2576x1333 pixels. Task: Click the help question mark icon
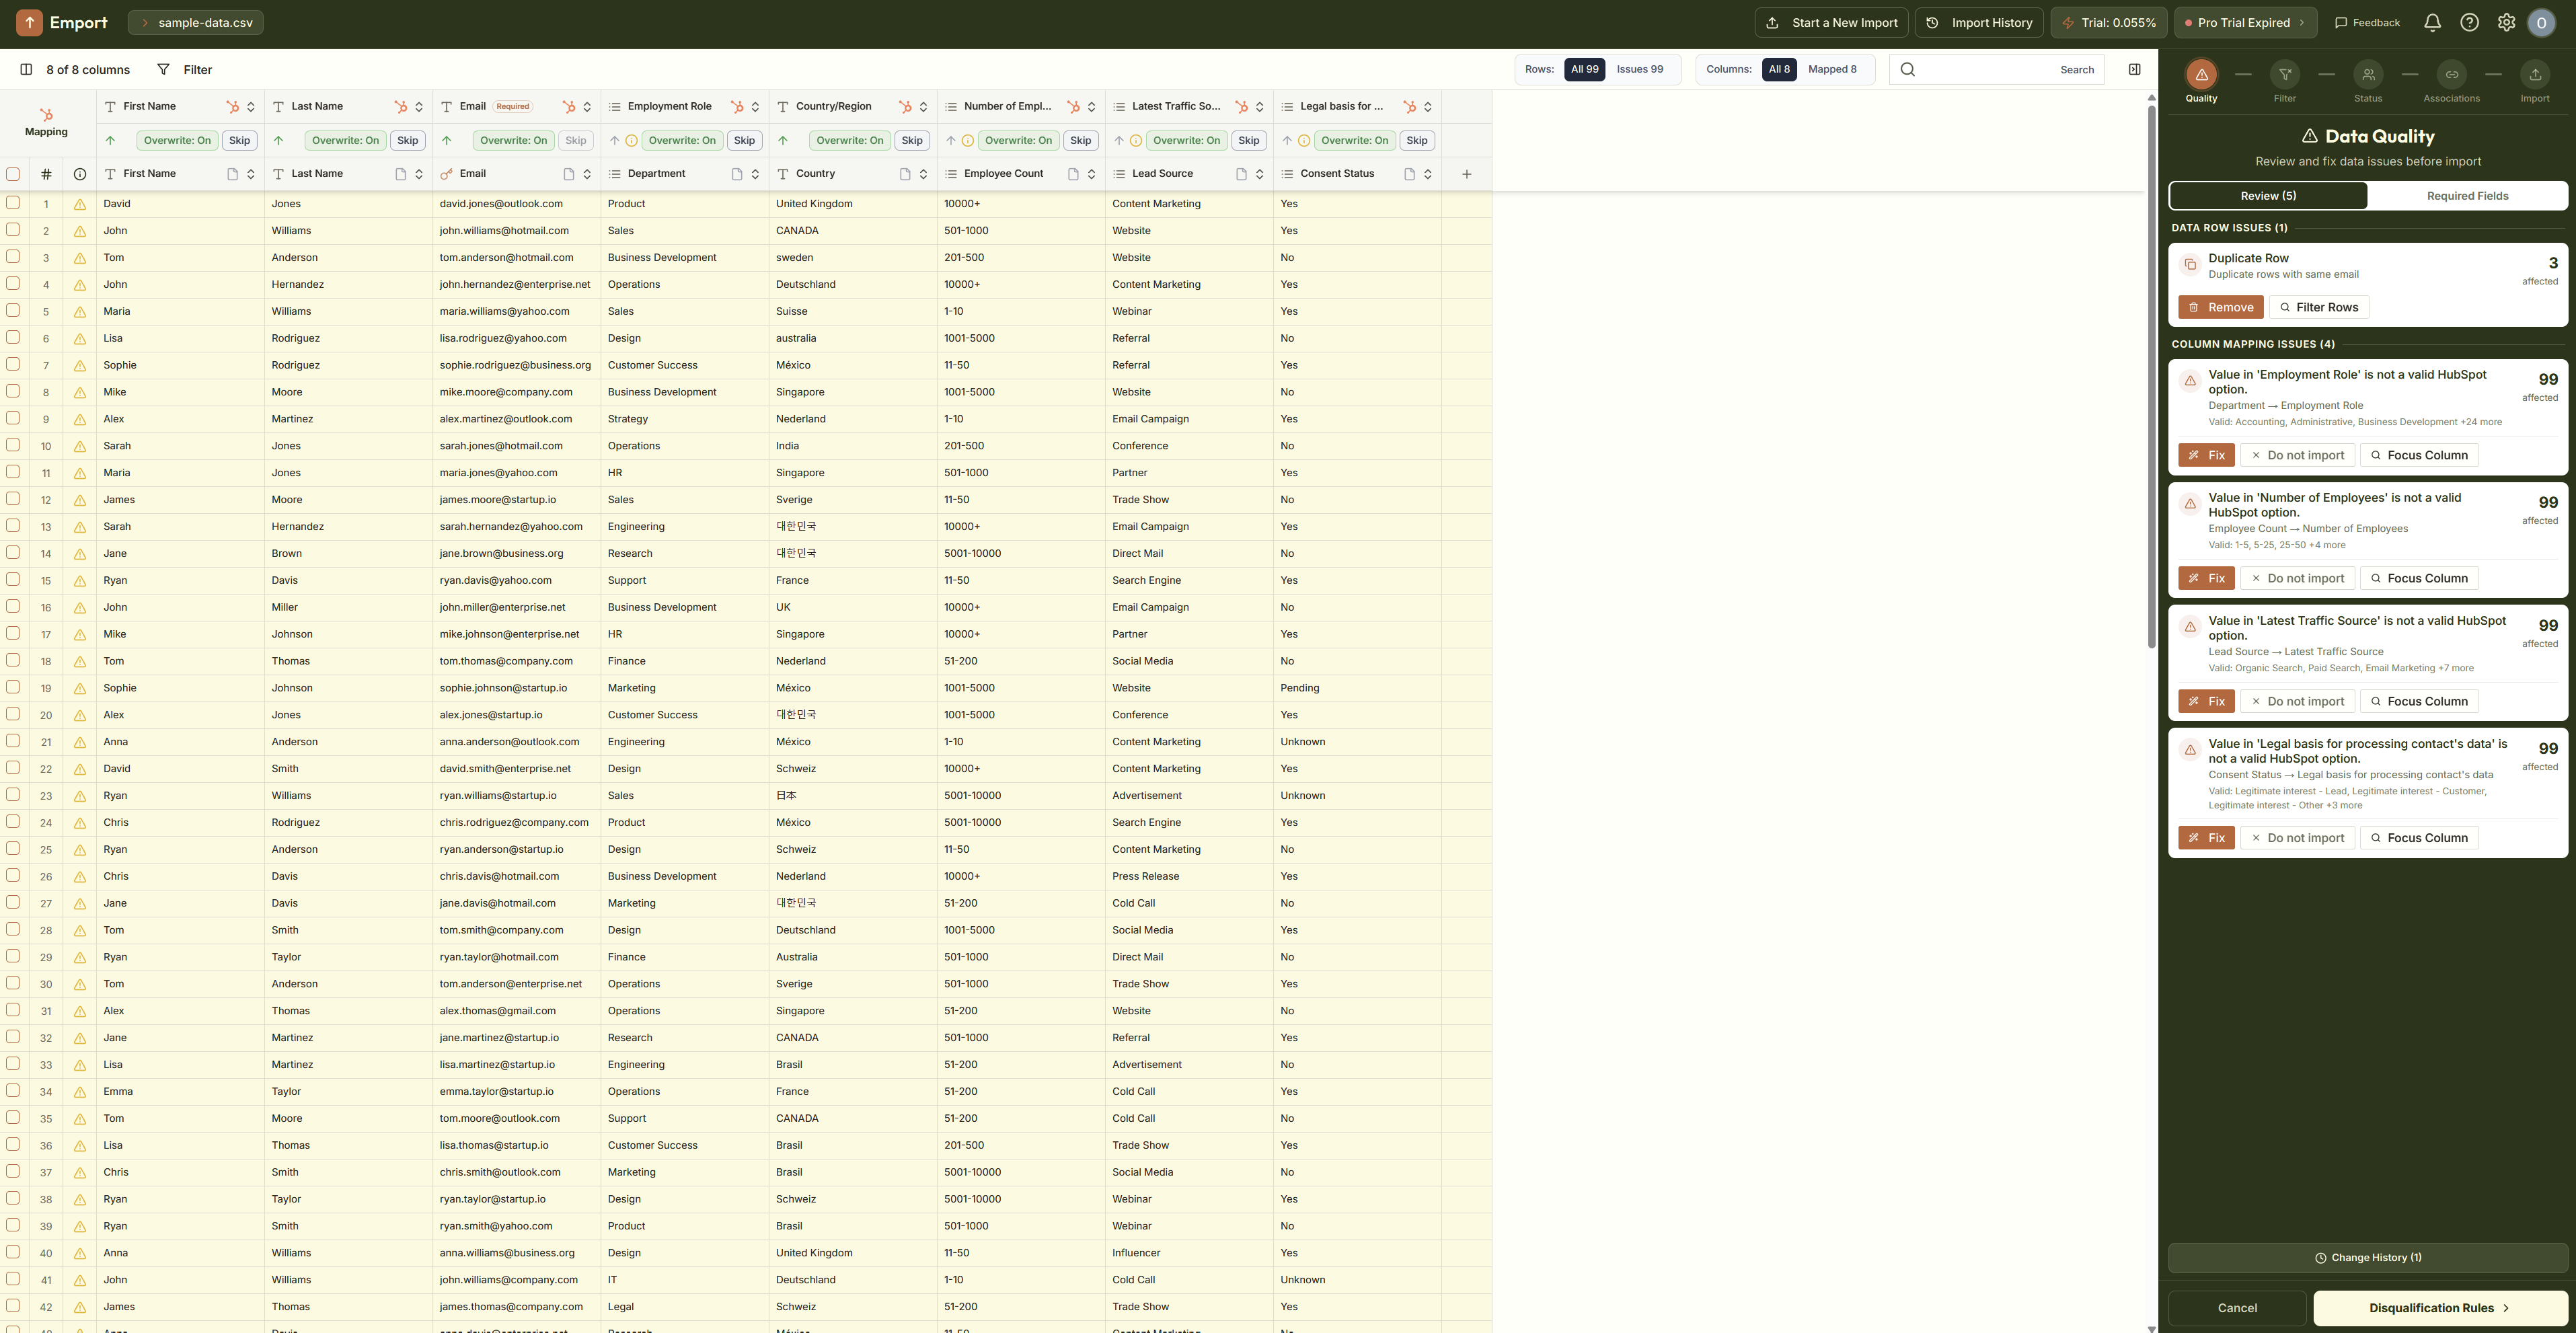click(2469, 23)
